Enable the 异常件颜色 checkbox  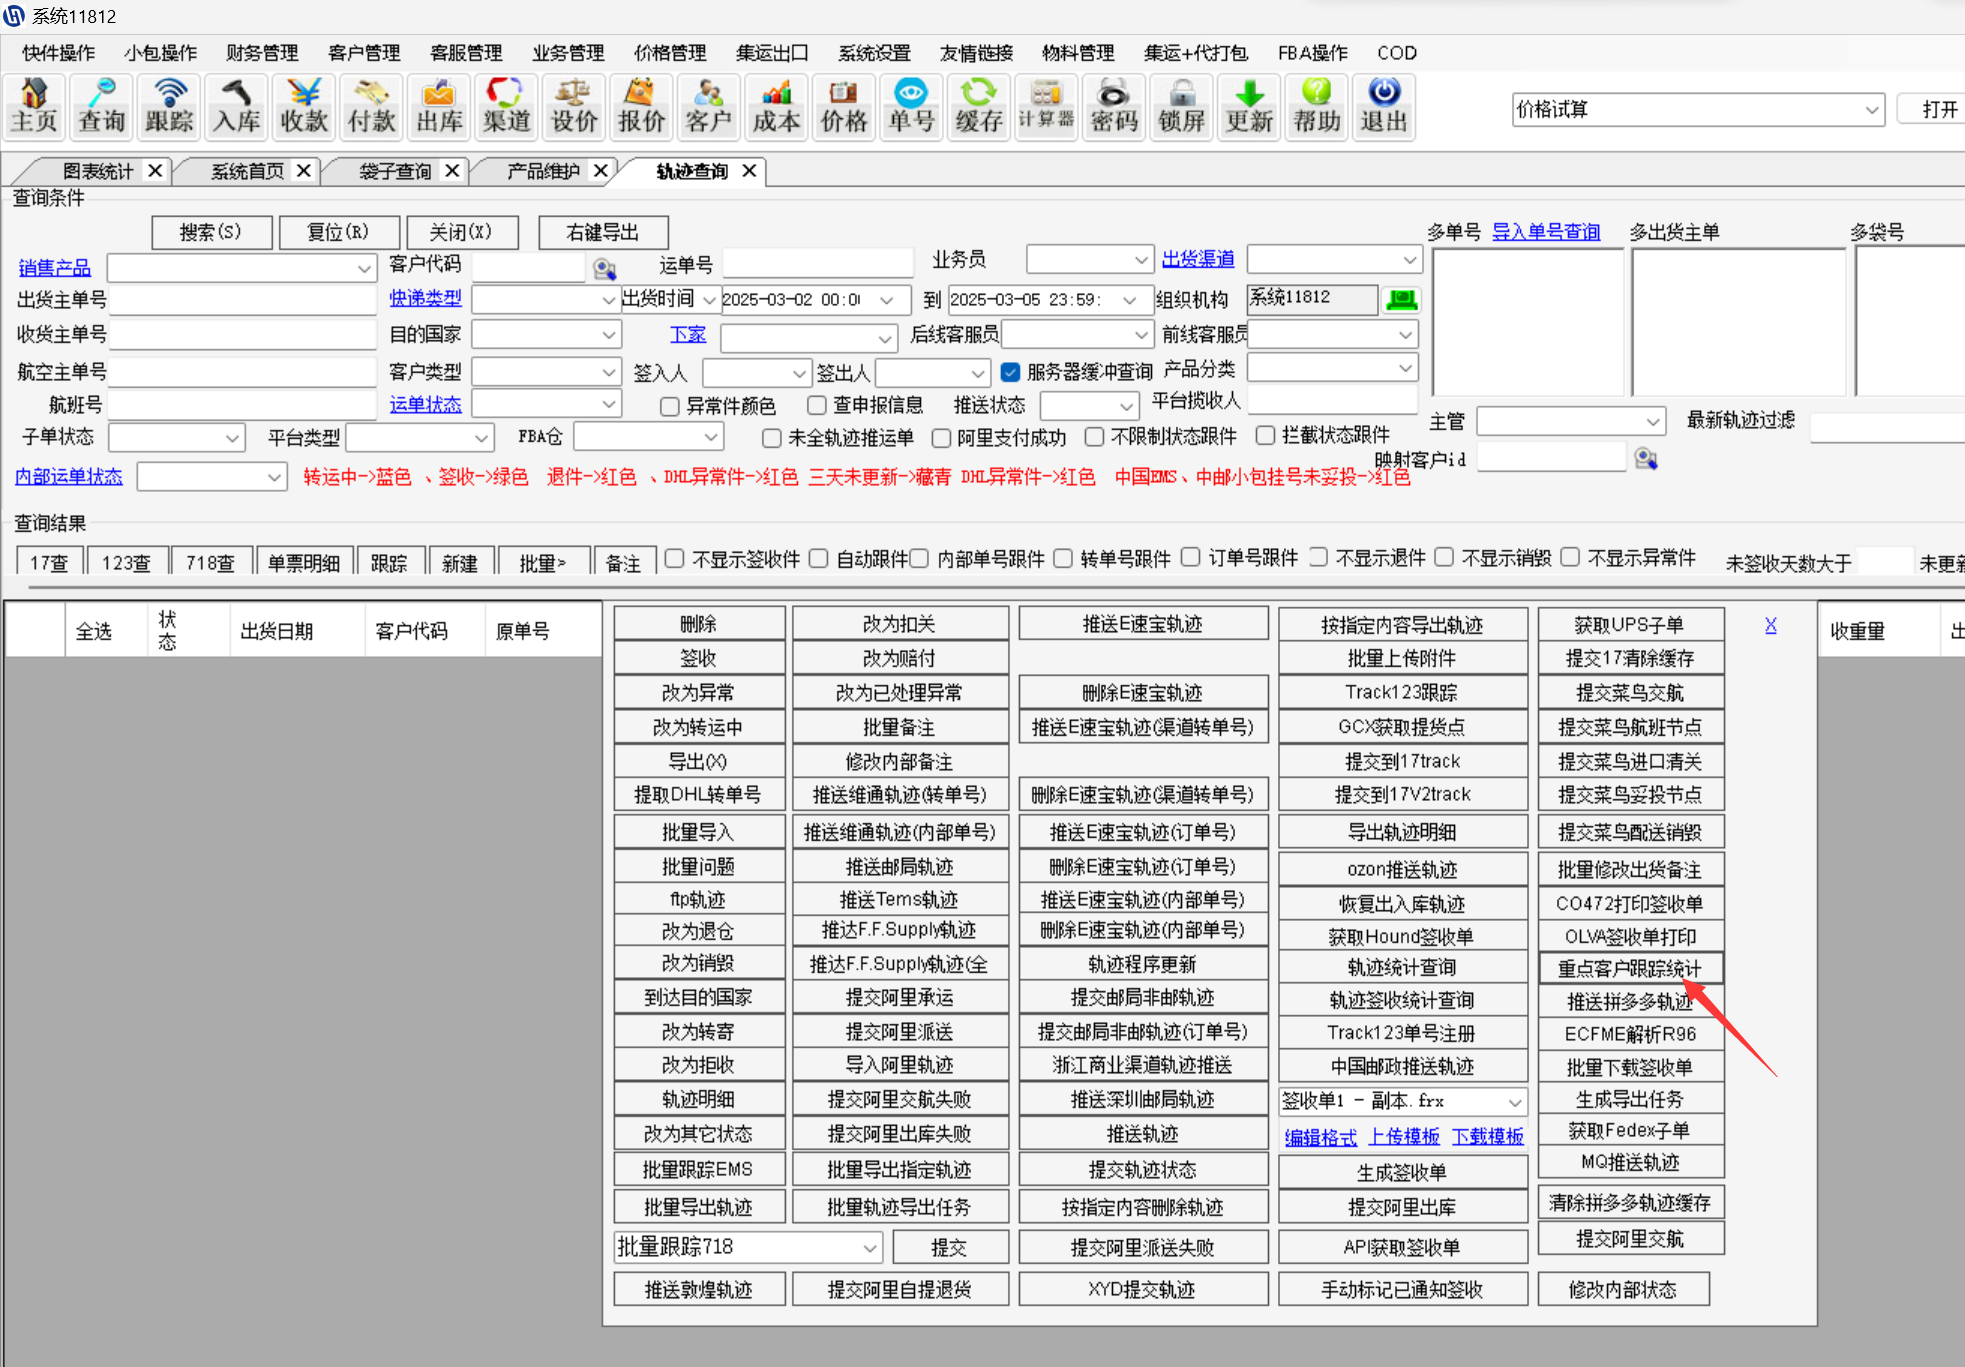click(x=670, y=406)
